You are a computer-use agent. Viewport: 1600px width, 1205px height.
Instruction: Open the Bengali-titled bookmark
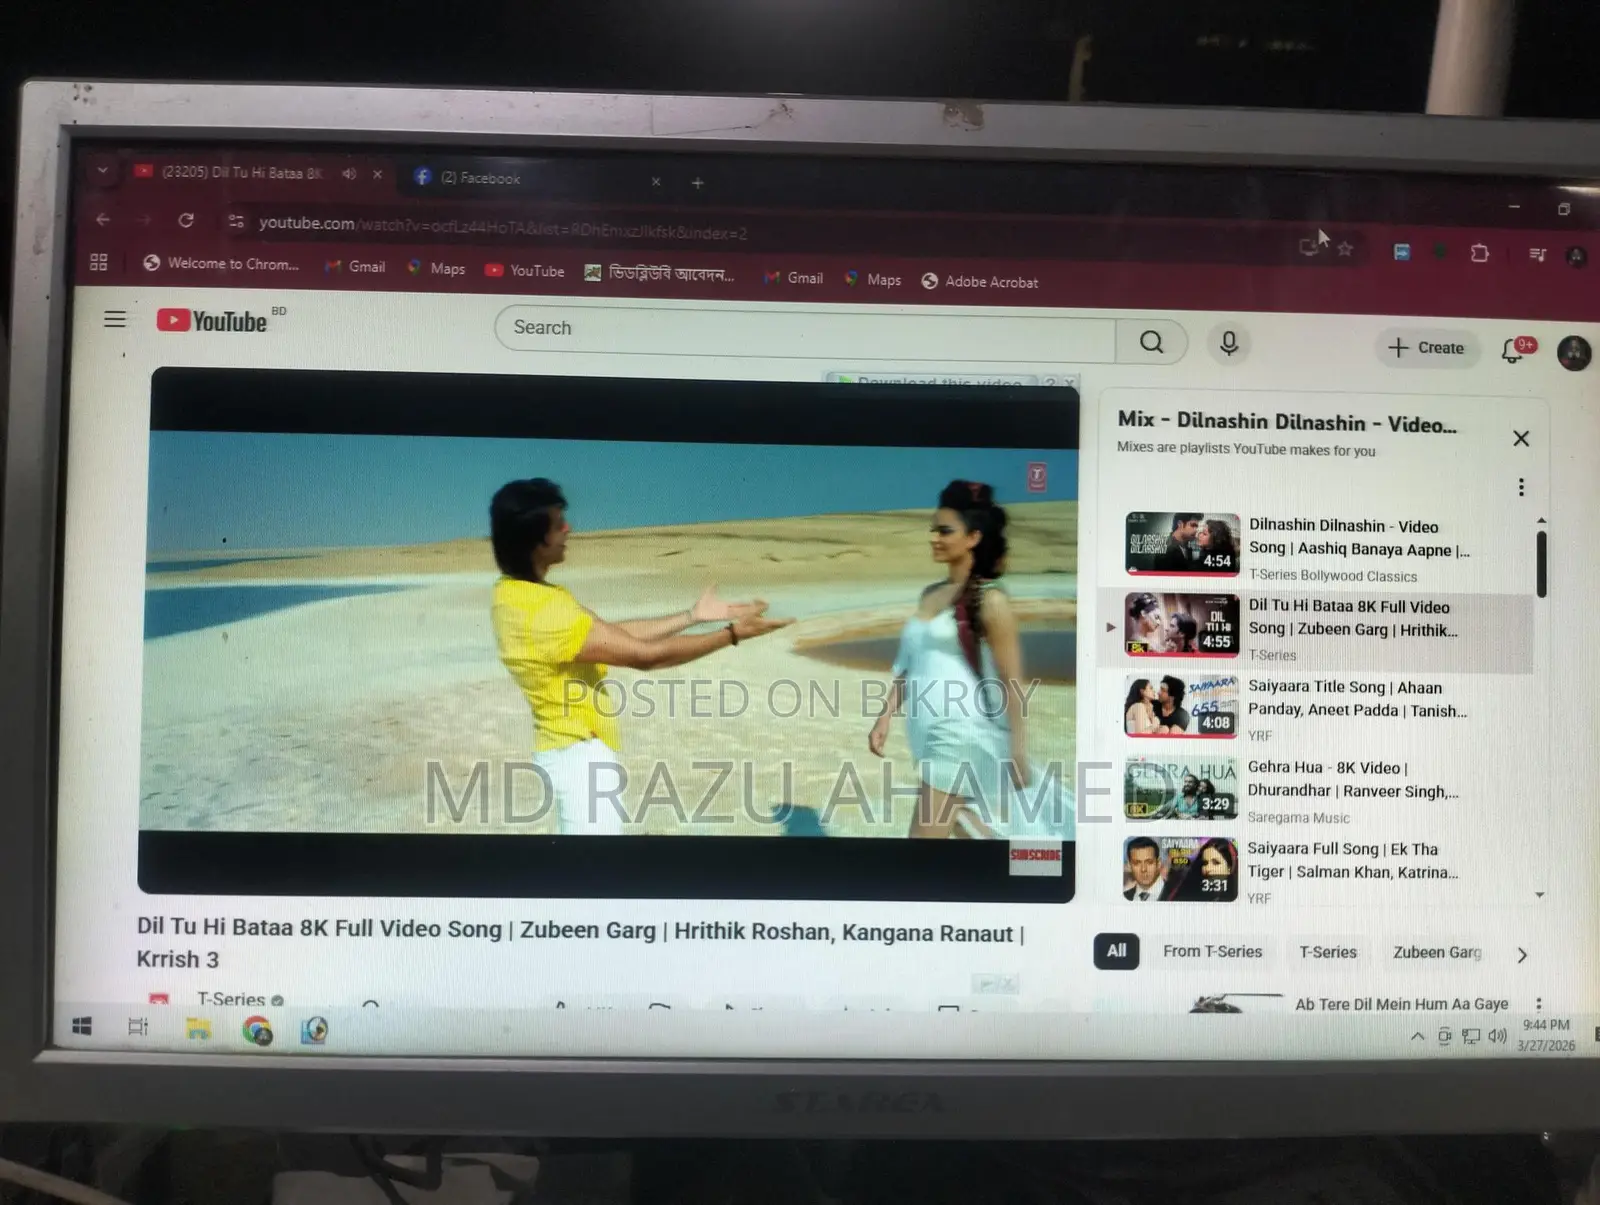point(660,274)
